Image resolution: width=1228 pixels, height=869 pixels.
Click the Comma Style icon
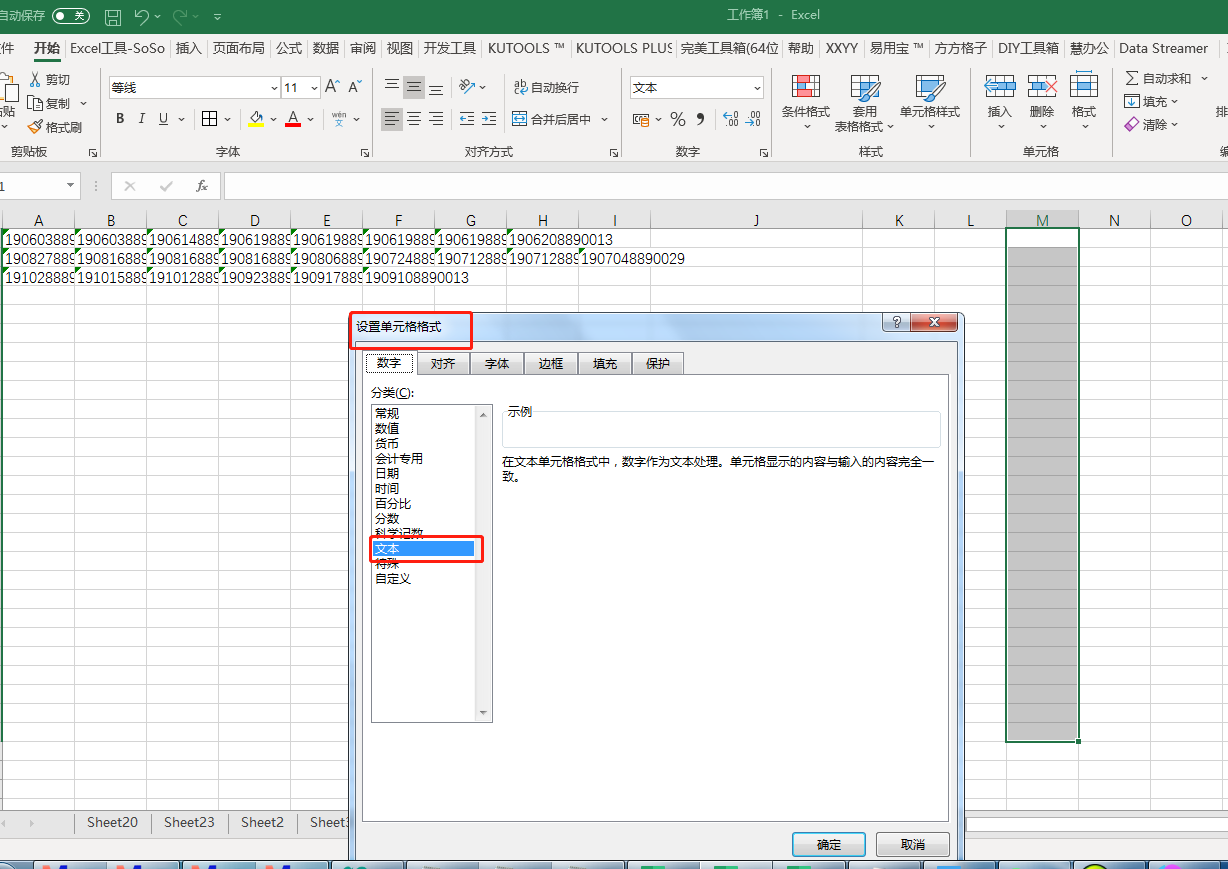[x=701, y=119]
